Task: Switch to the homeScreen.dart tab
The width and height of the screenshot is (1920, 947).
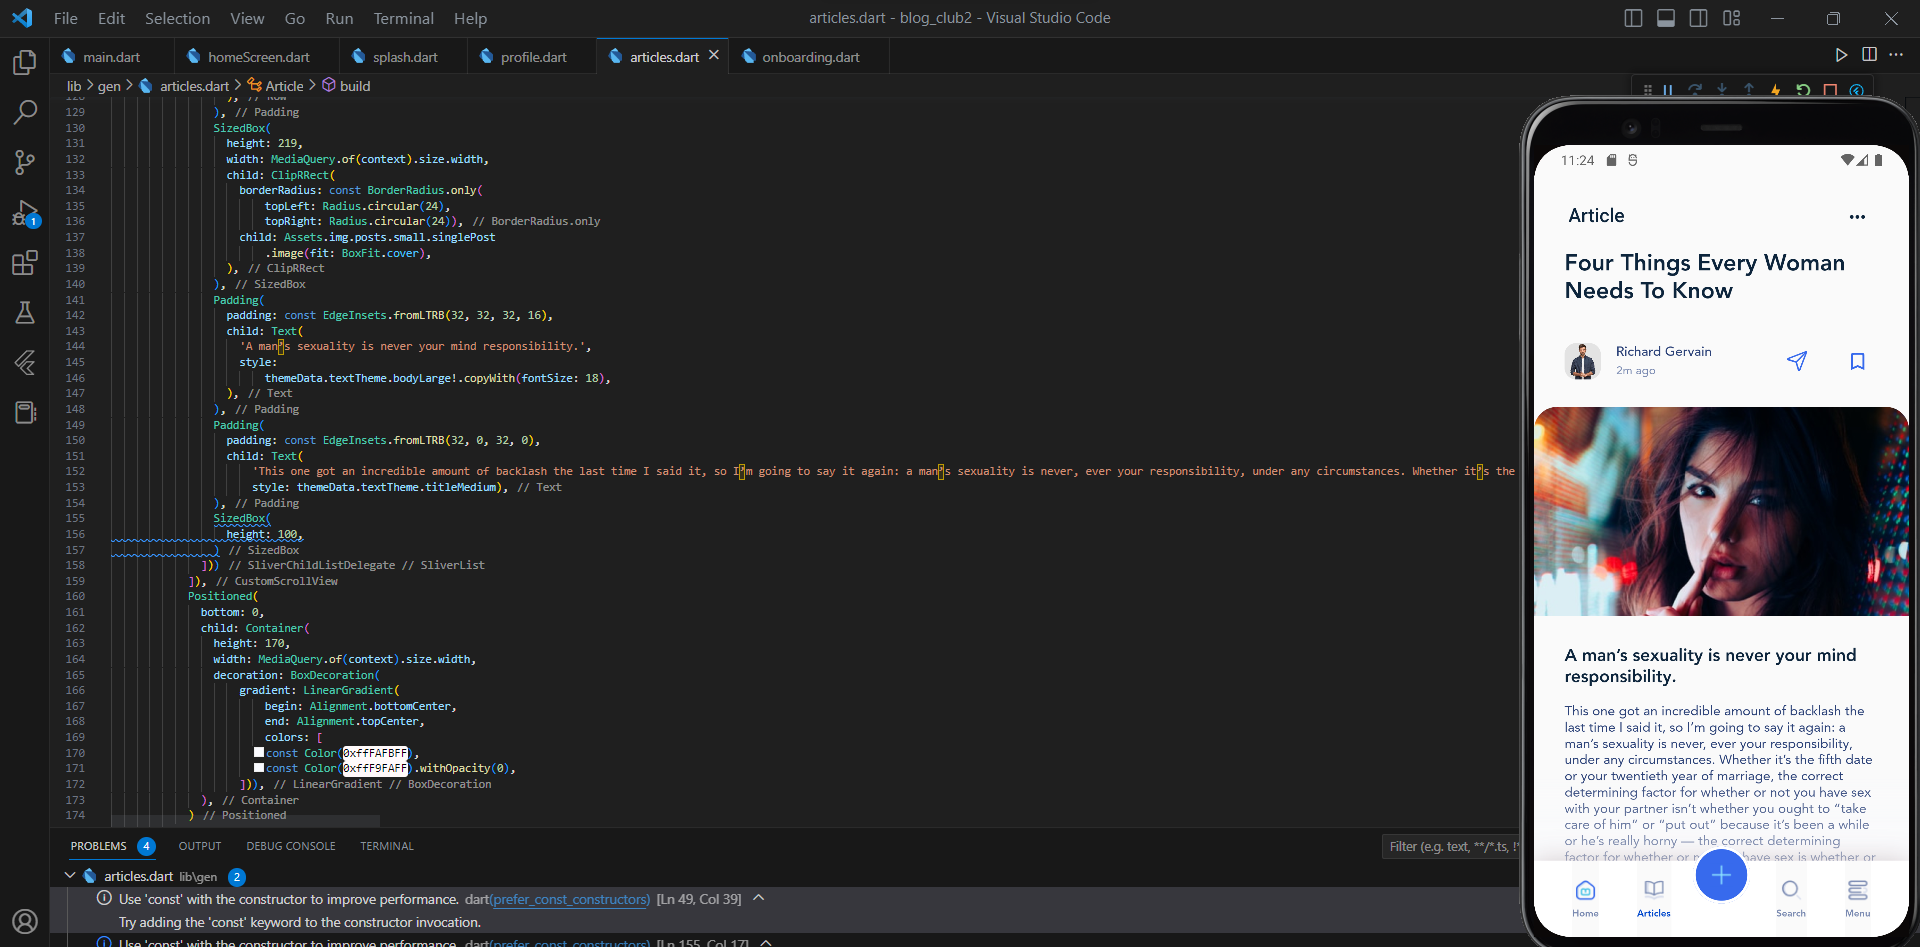Action: click(258, 57)
